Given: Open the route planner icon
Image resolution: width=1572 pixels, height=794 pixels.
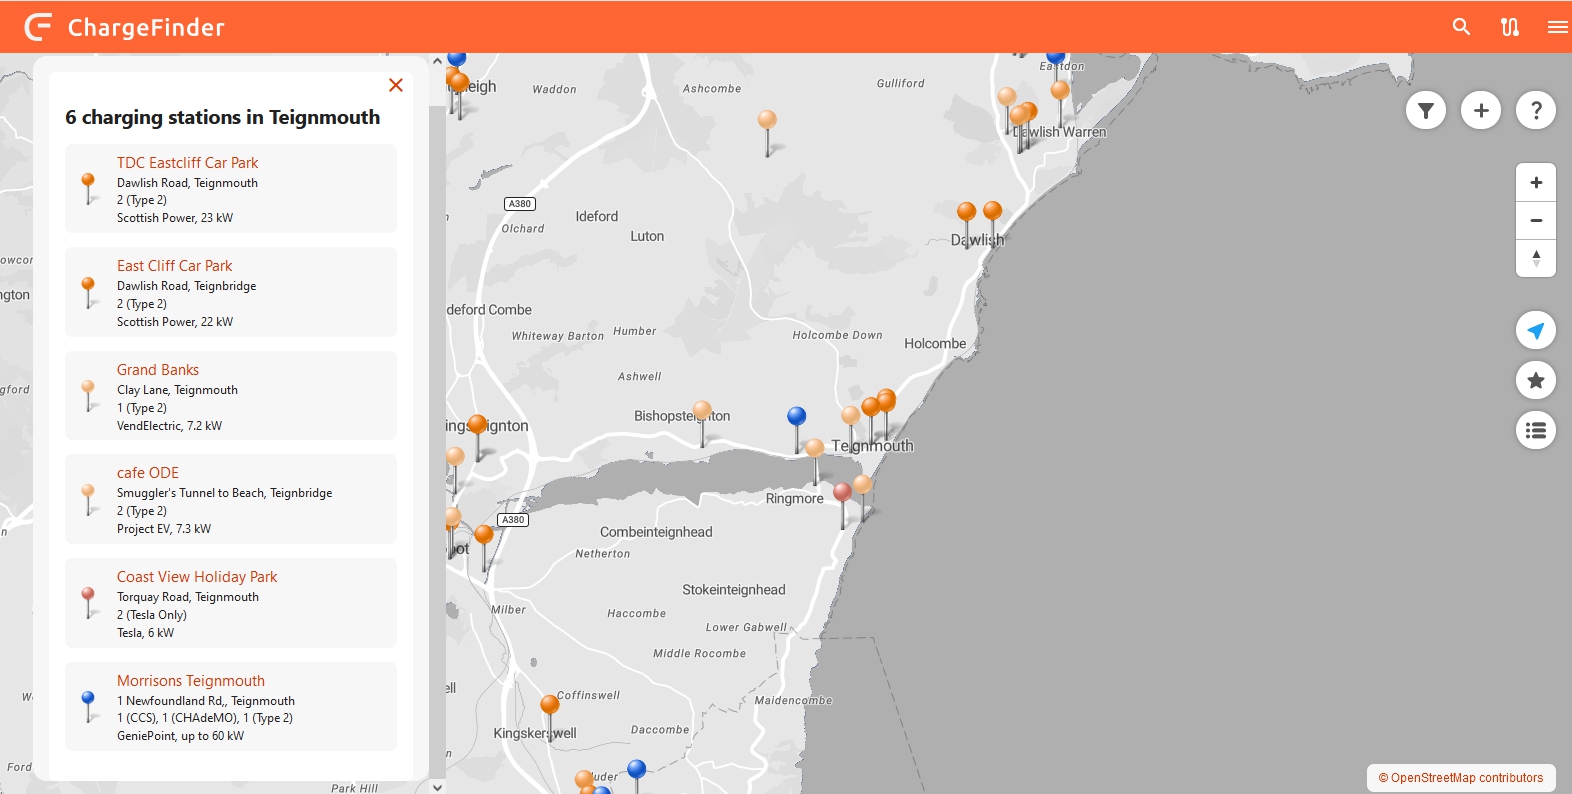Looking at the screenshot, I should point(1510,27).
